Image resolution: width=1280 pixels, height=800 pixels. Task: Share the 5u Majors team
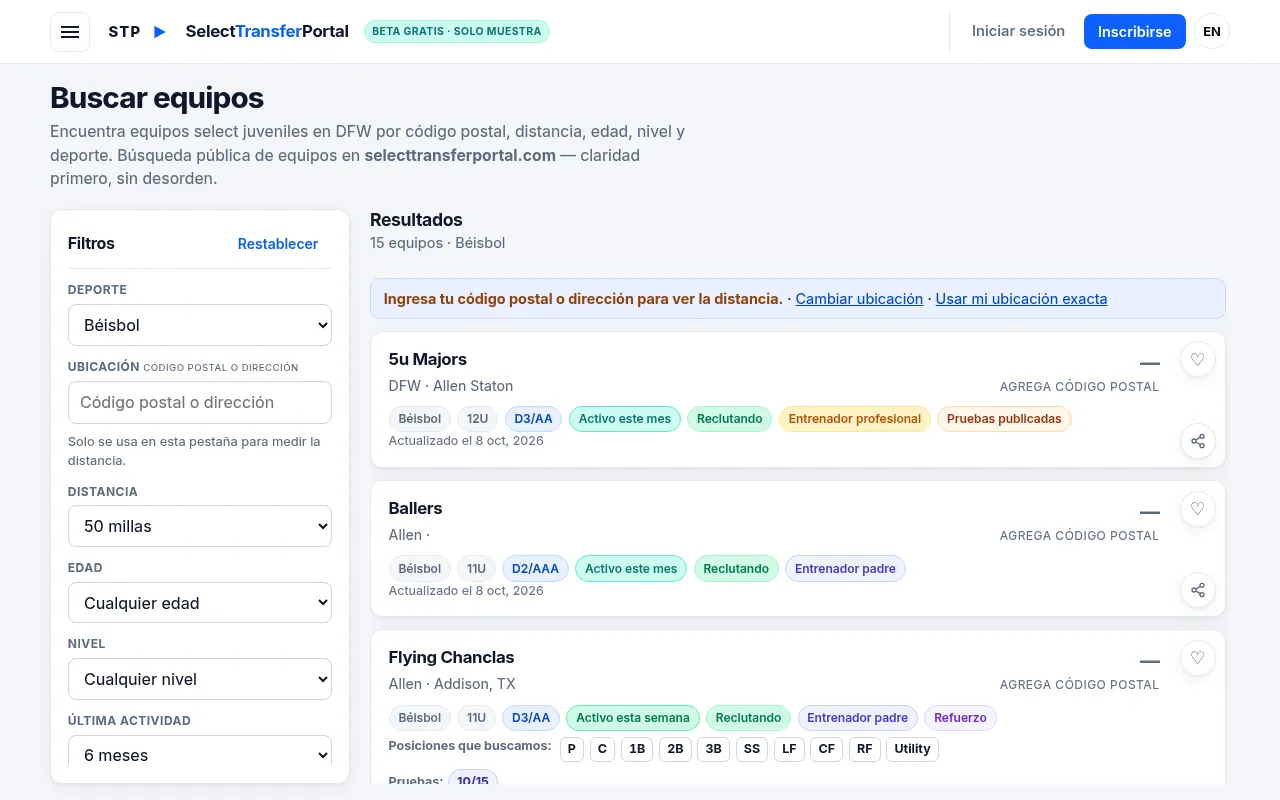click(1198, 441)
